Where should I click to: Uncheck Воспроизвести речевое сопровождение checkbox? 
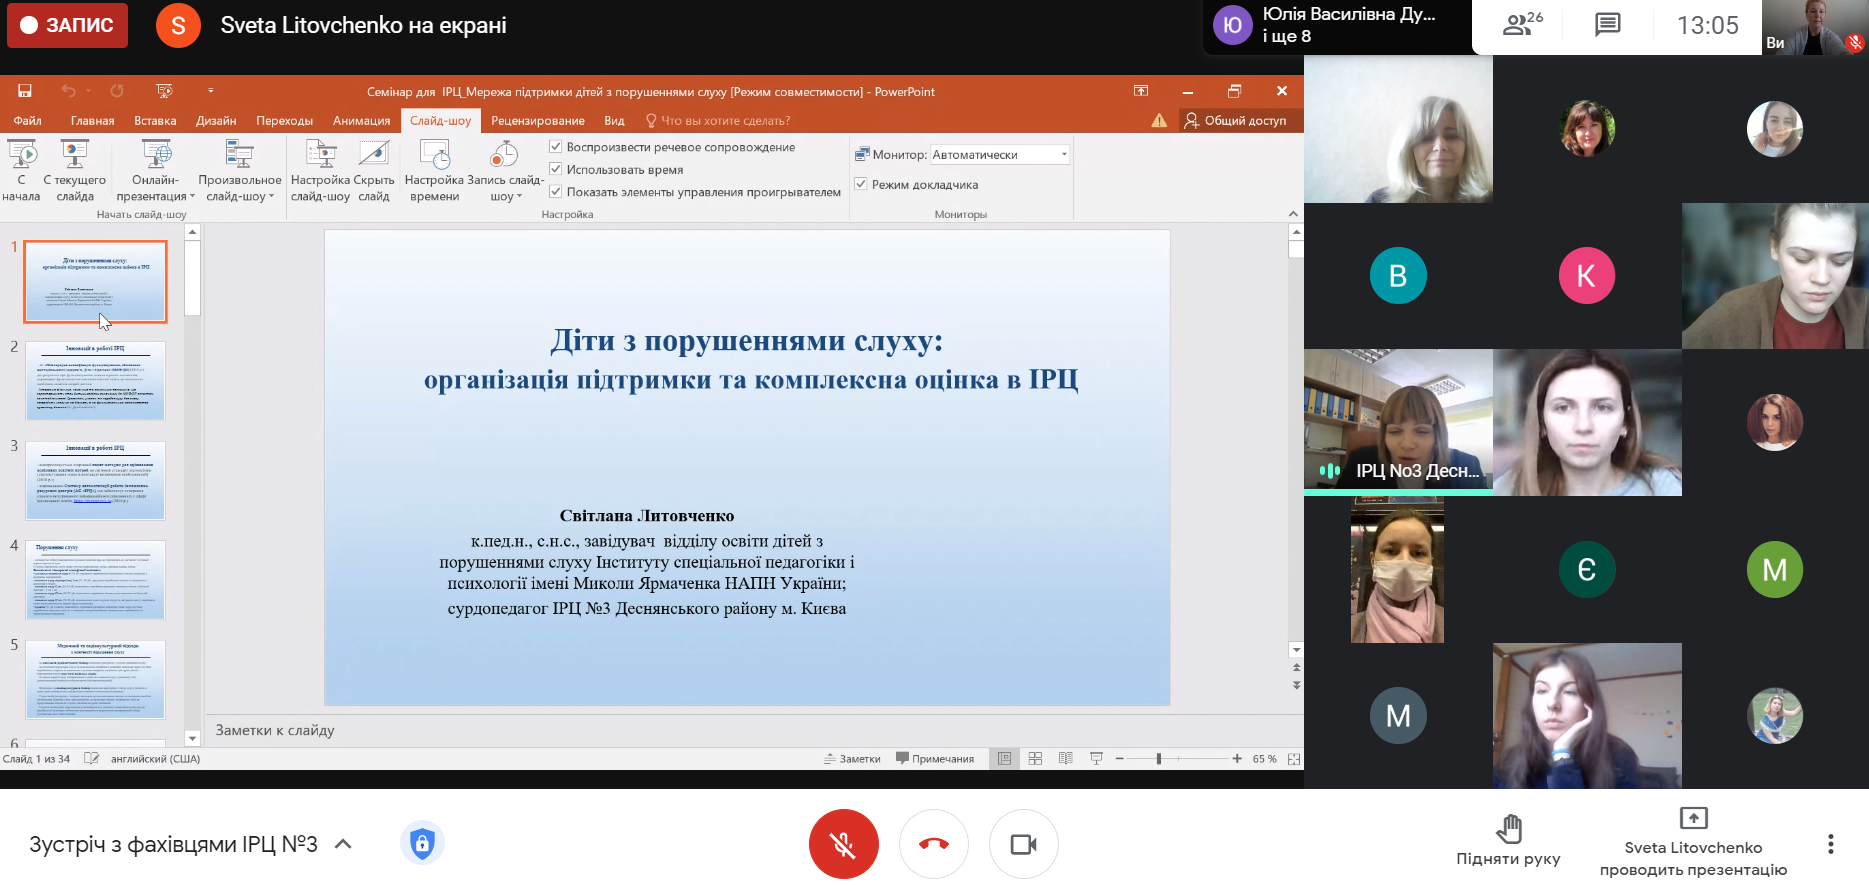[x=556, y=147]
